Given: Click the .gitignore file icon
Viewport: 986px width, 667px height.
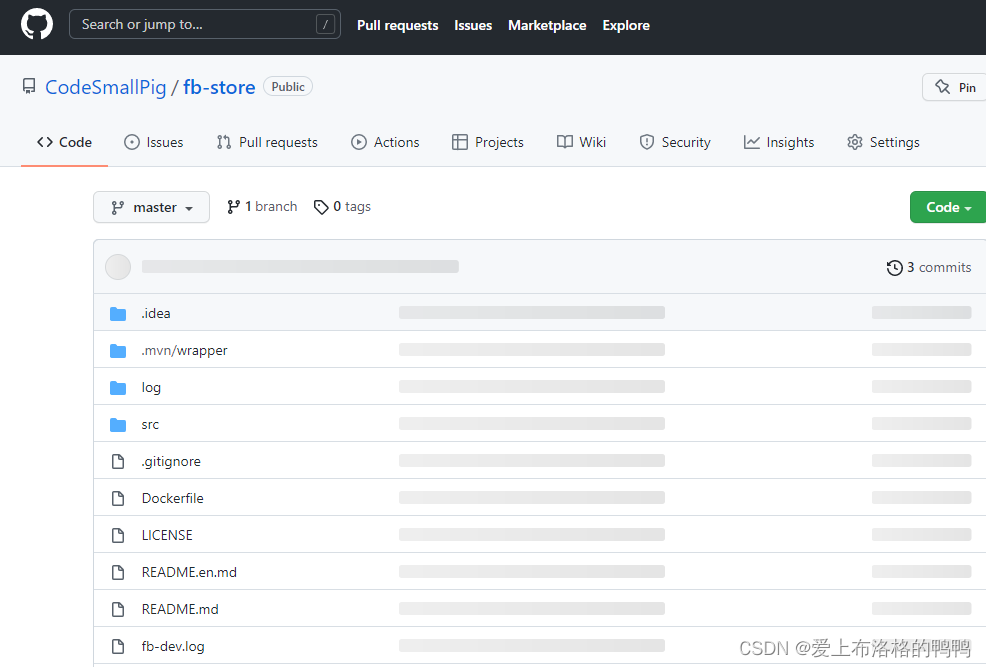Looking at the screenshot, I should point(118,461).
